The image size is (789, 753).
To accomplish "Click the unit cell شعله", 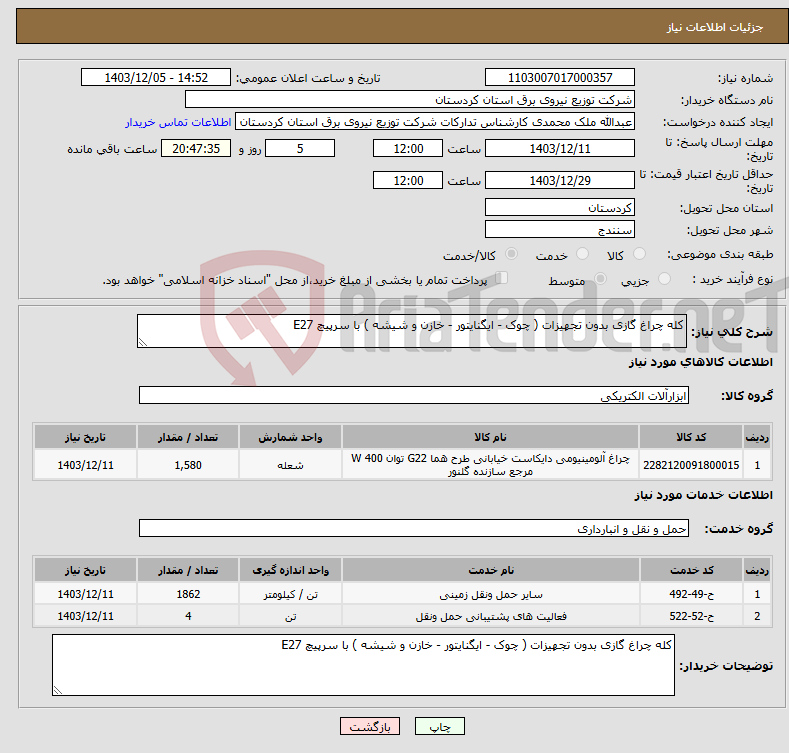I will [x=290, y=465].
